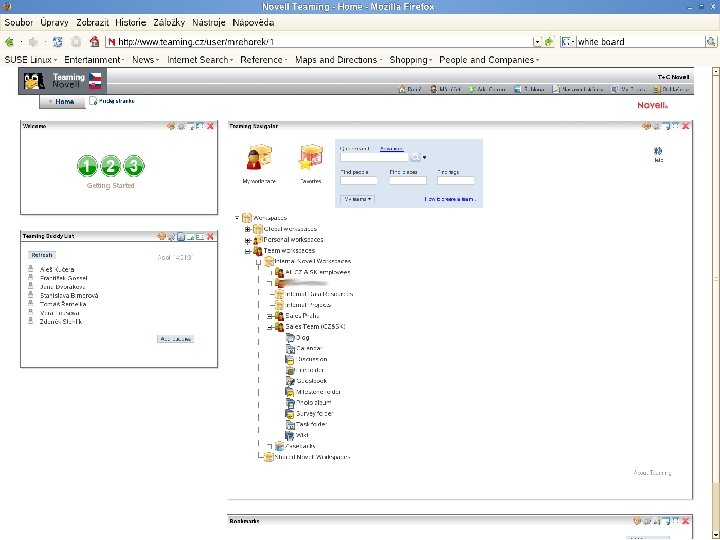Open the address bar history dropdown arrow
Viewport: 720px width, 540px height.
pyautogui.click(x=537, y=42)
